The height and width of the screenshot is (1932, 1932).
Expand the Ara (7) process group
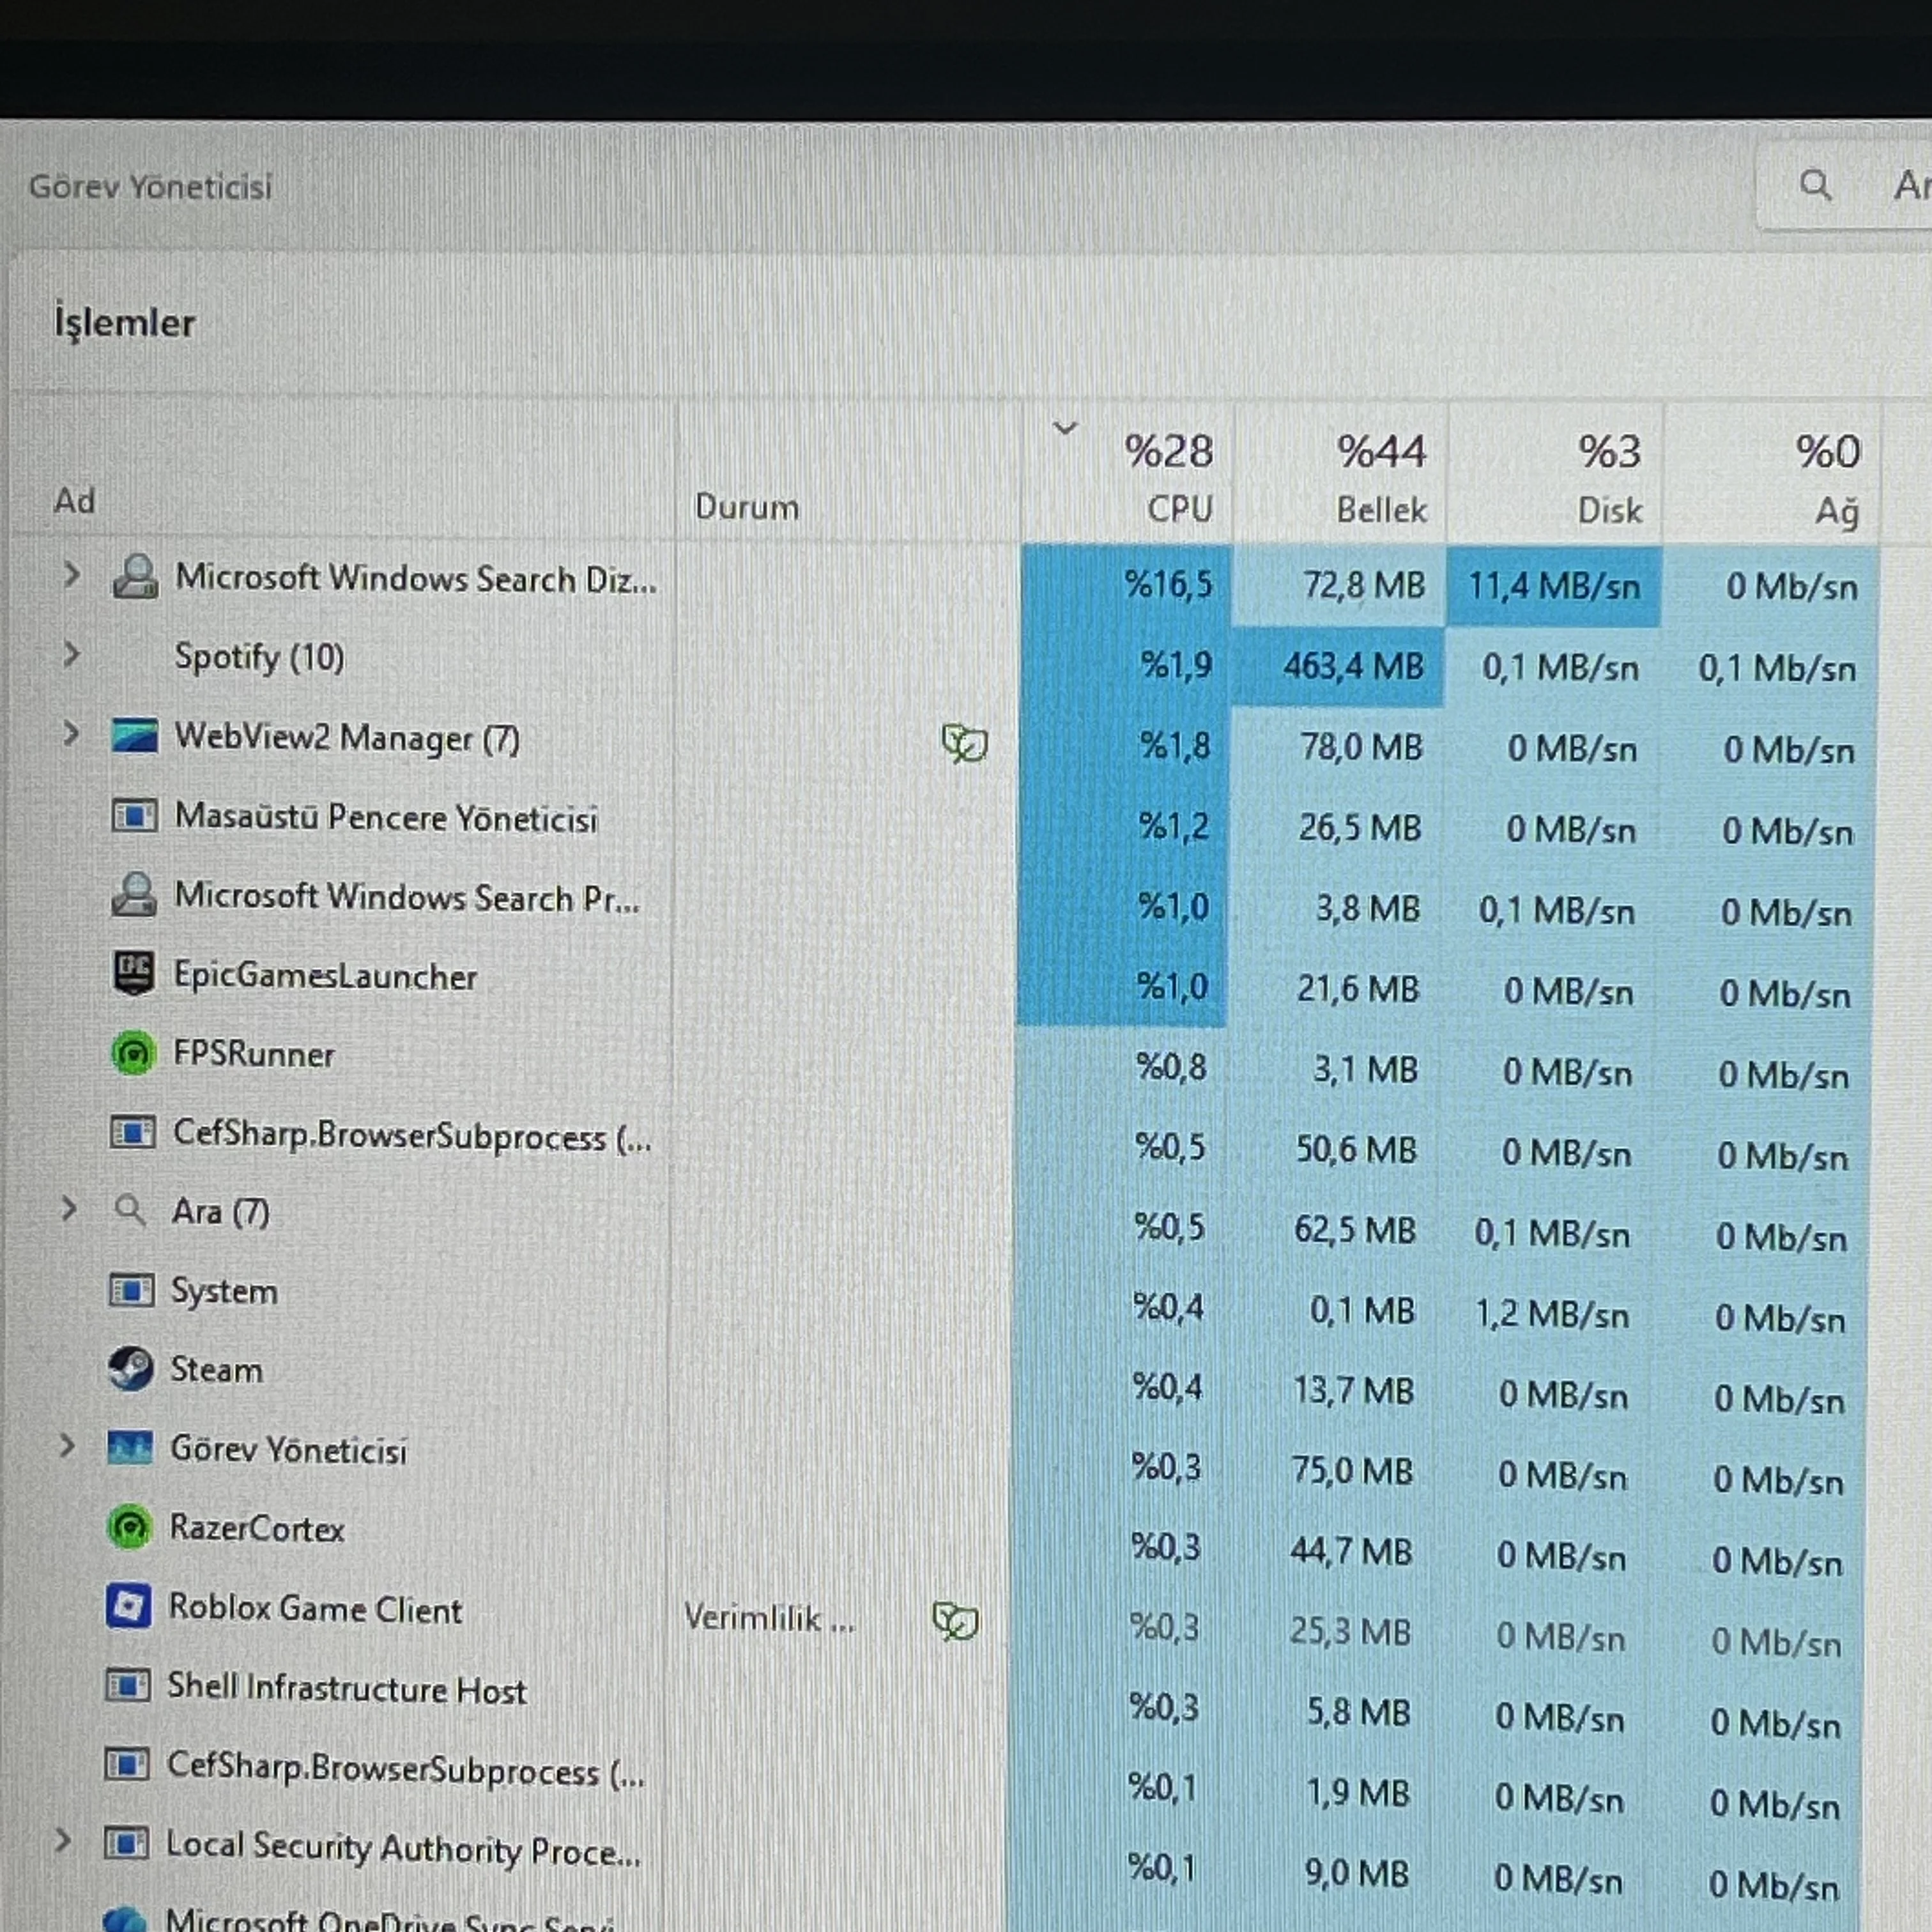(68, 1208)
